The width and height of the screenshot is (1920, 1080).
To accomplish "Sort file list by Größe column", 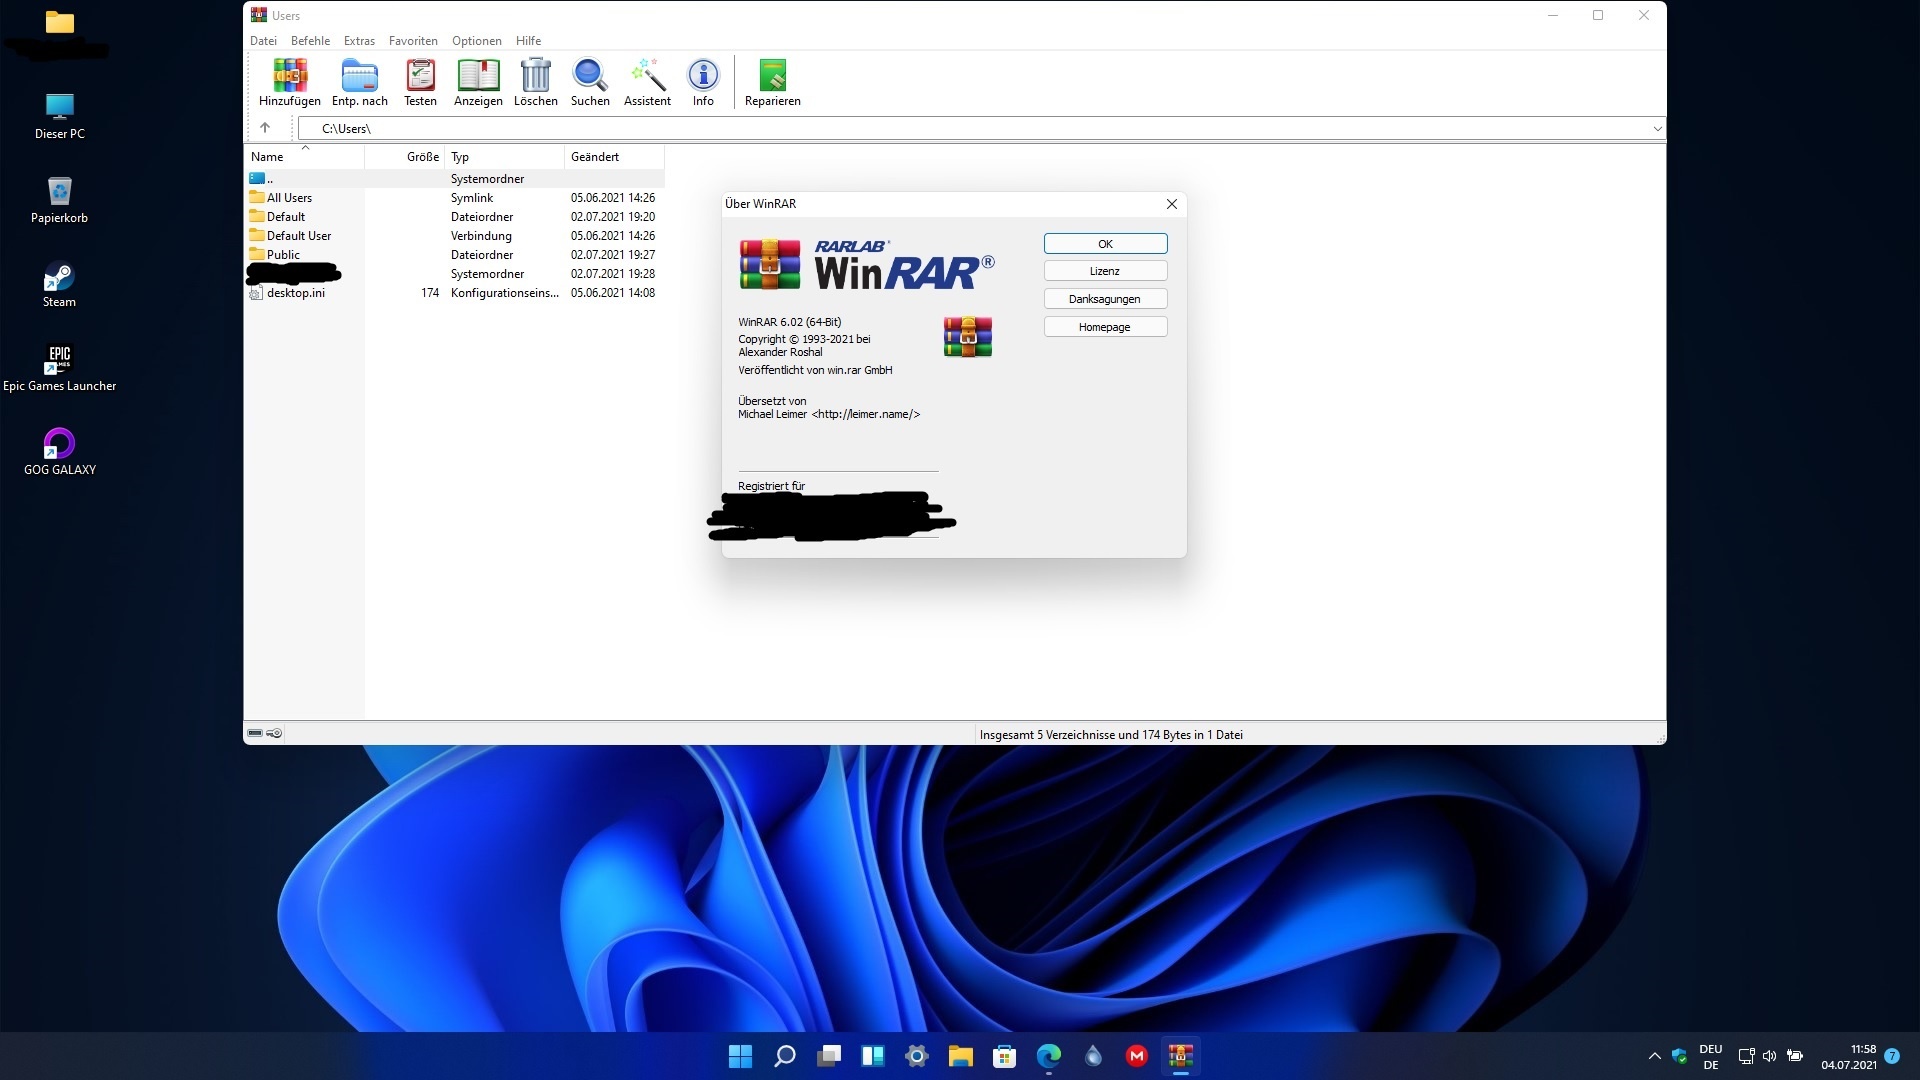I will [423, 157].
